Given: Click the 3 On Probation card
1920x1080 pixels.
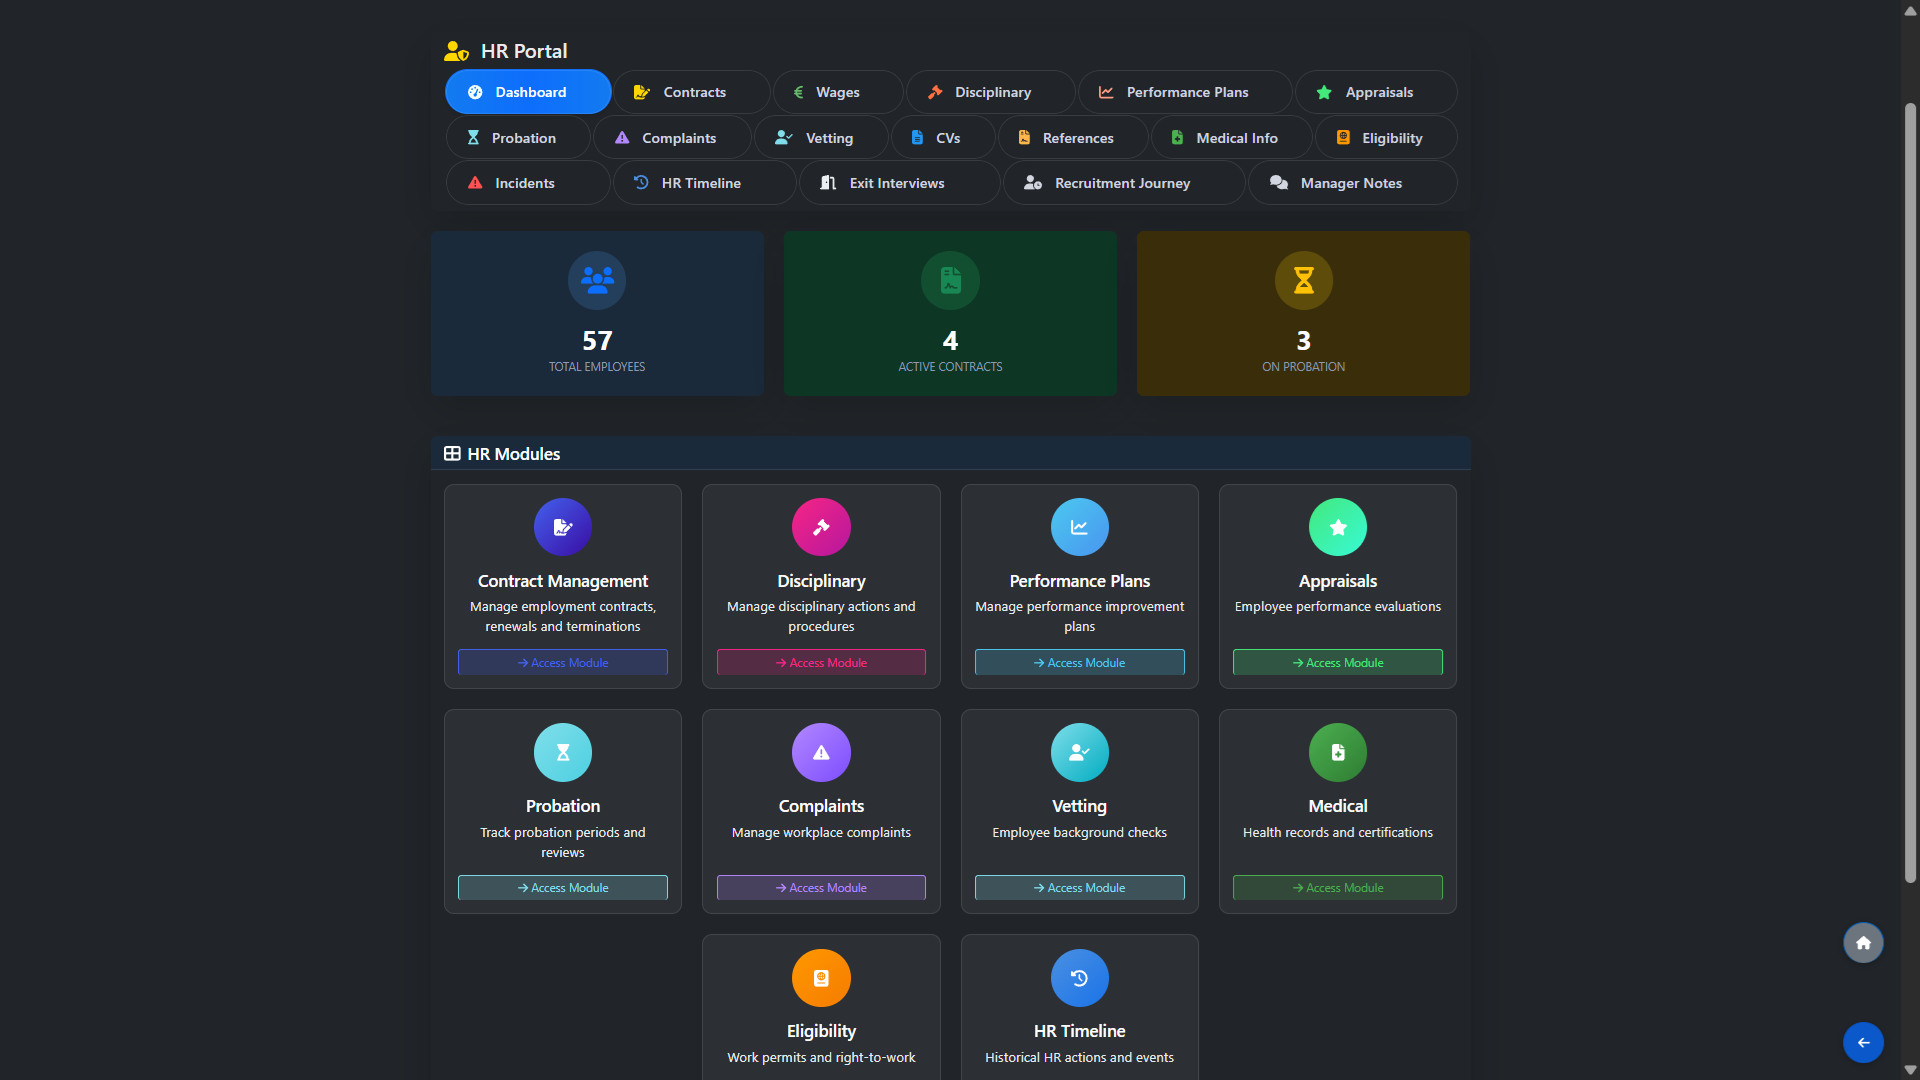Looking at the screenshot, I should 1303,313.
